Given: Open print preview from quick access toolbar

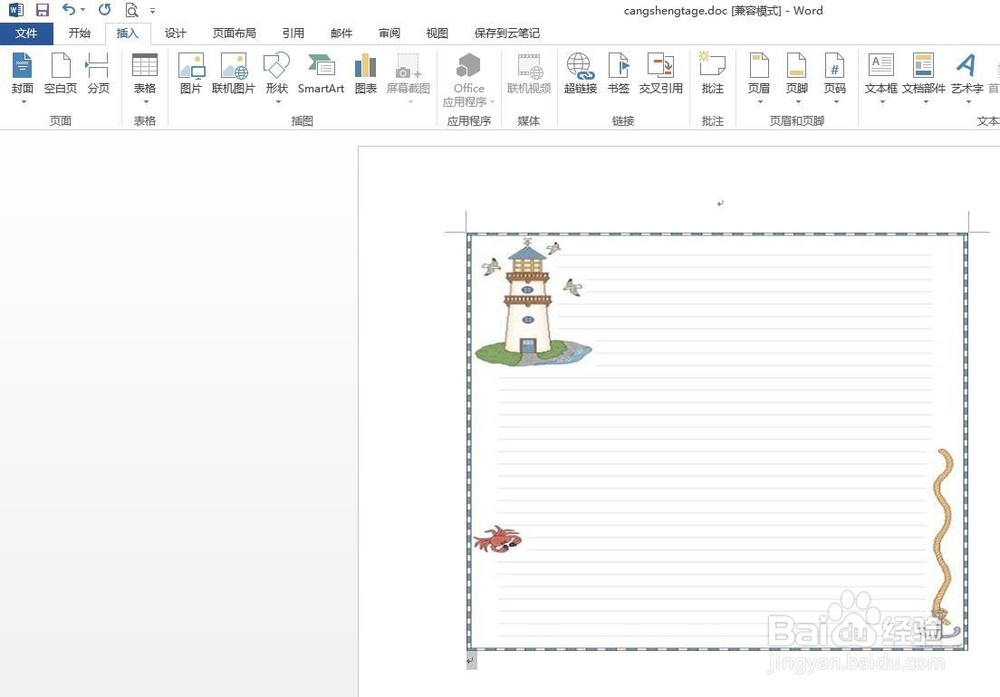Looking at the screenshot, I should click(131, 10).
